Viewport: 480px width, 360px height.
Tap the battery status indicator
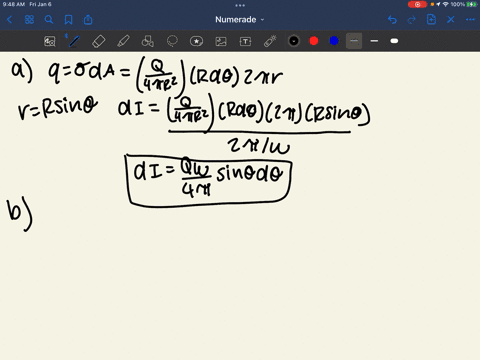pos(471,4)
